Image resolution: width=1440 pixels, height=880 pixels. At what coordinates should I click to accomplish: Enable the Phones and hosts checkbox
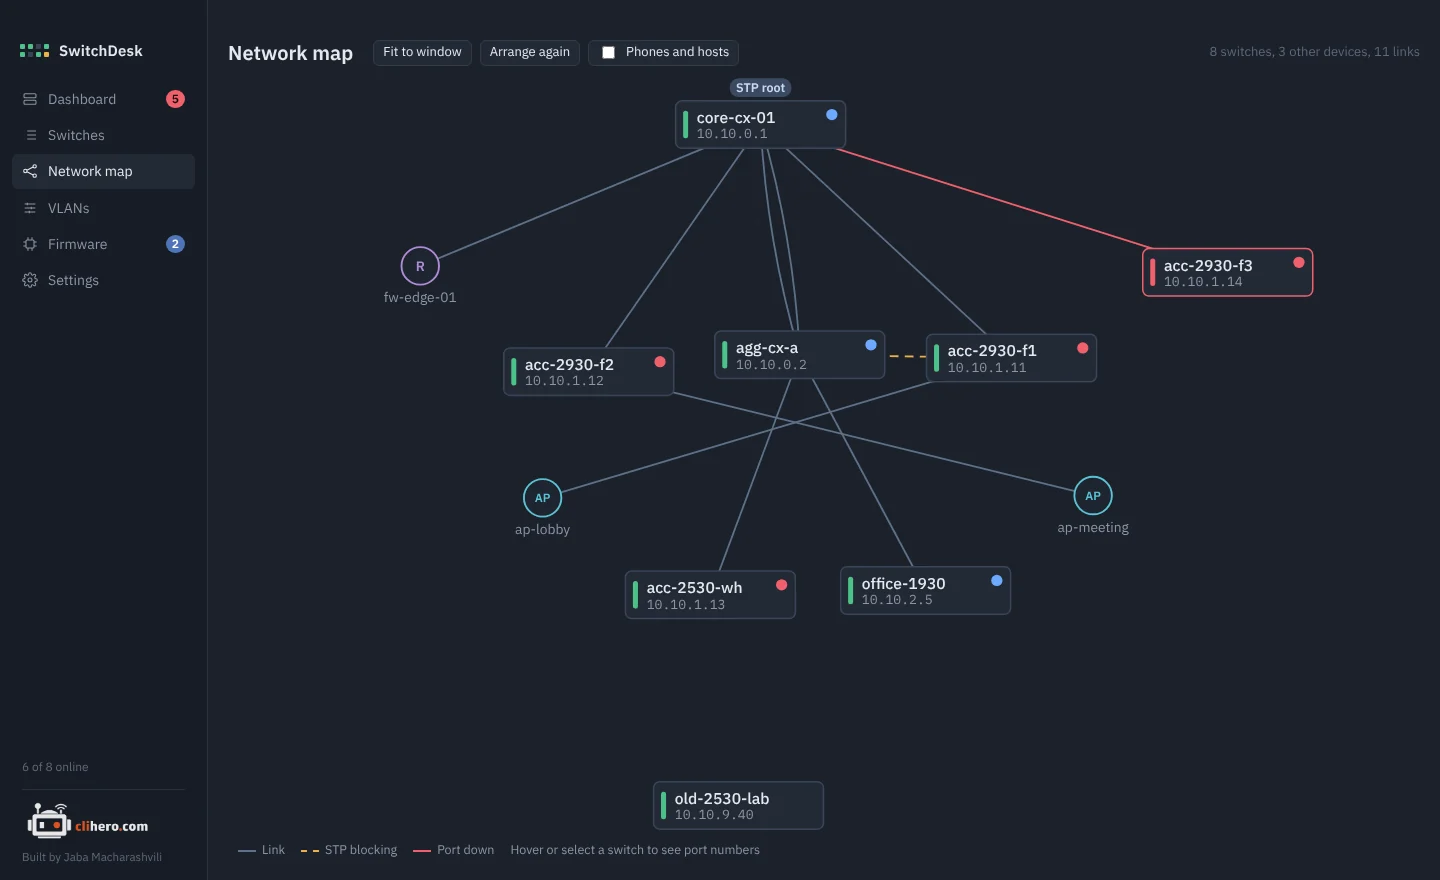click(x=608, y=52)
